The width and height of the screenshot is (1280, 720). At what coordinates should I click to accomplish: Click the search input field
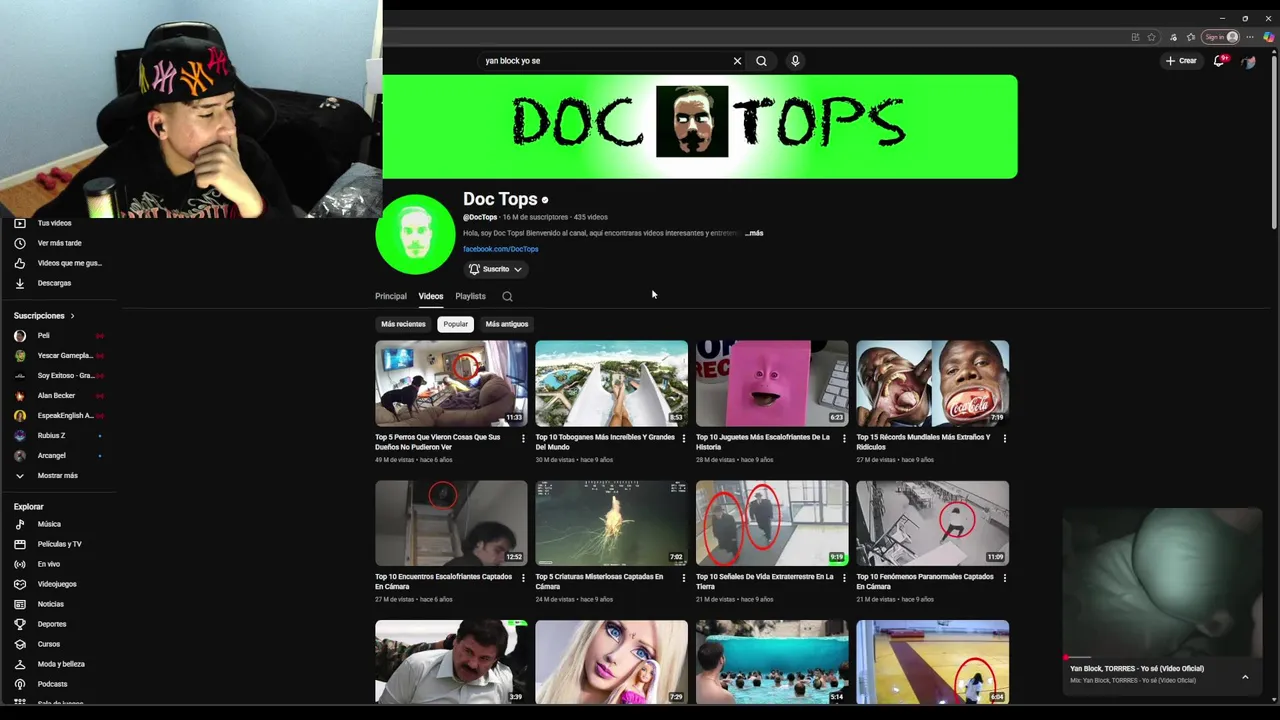click(605, 61)
